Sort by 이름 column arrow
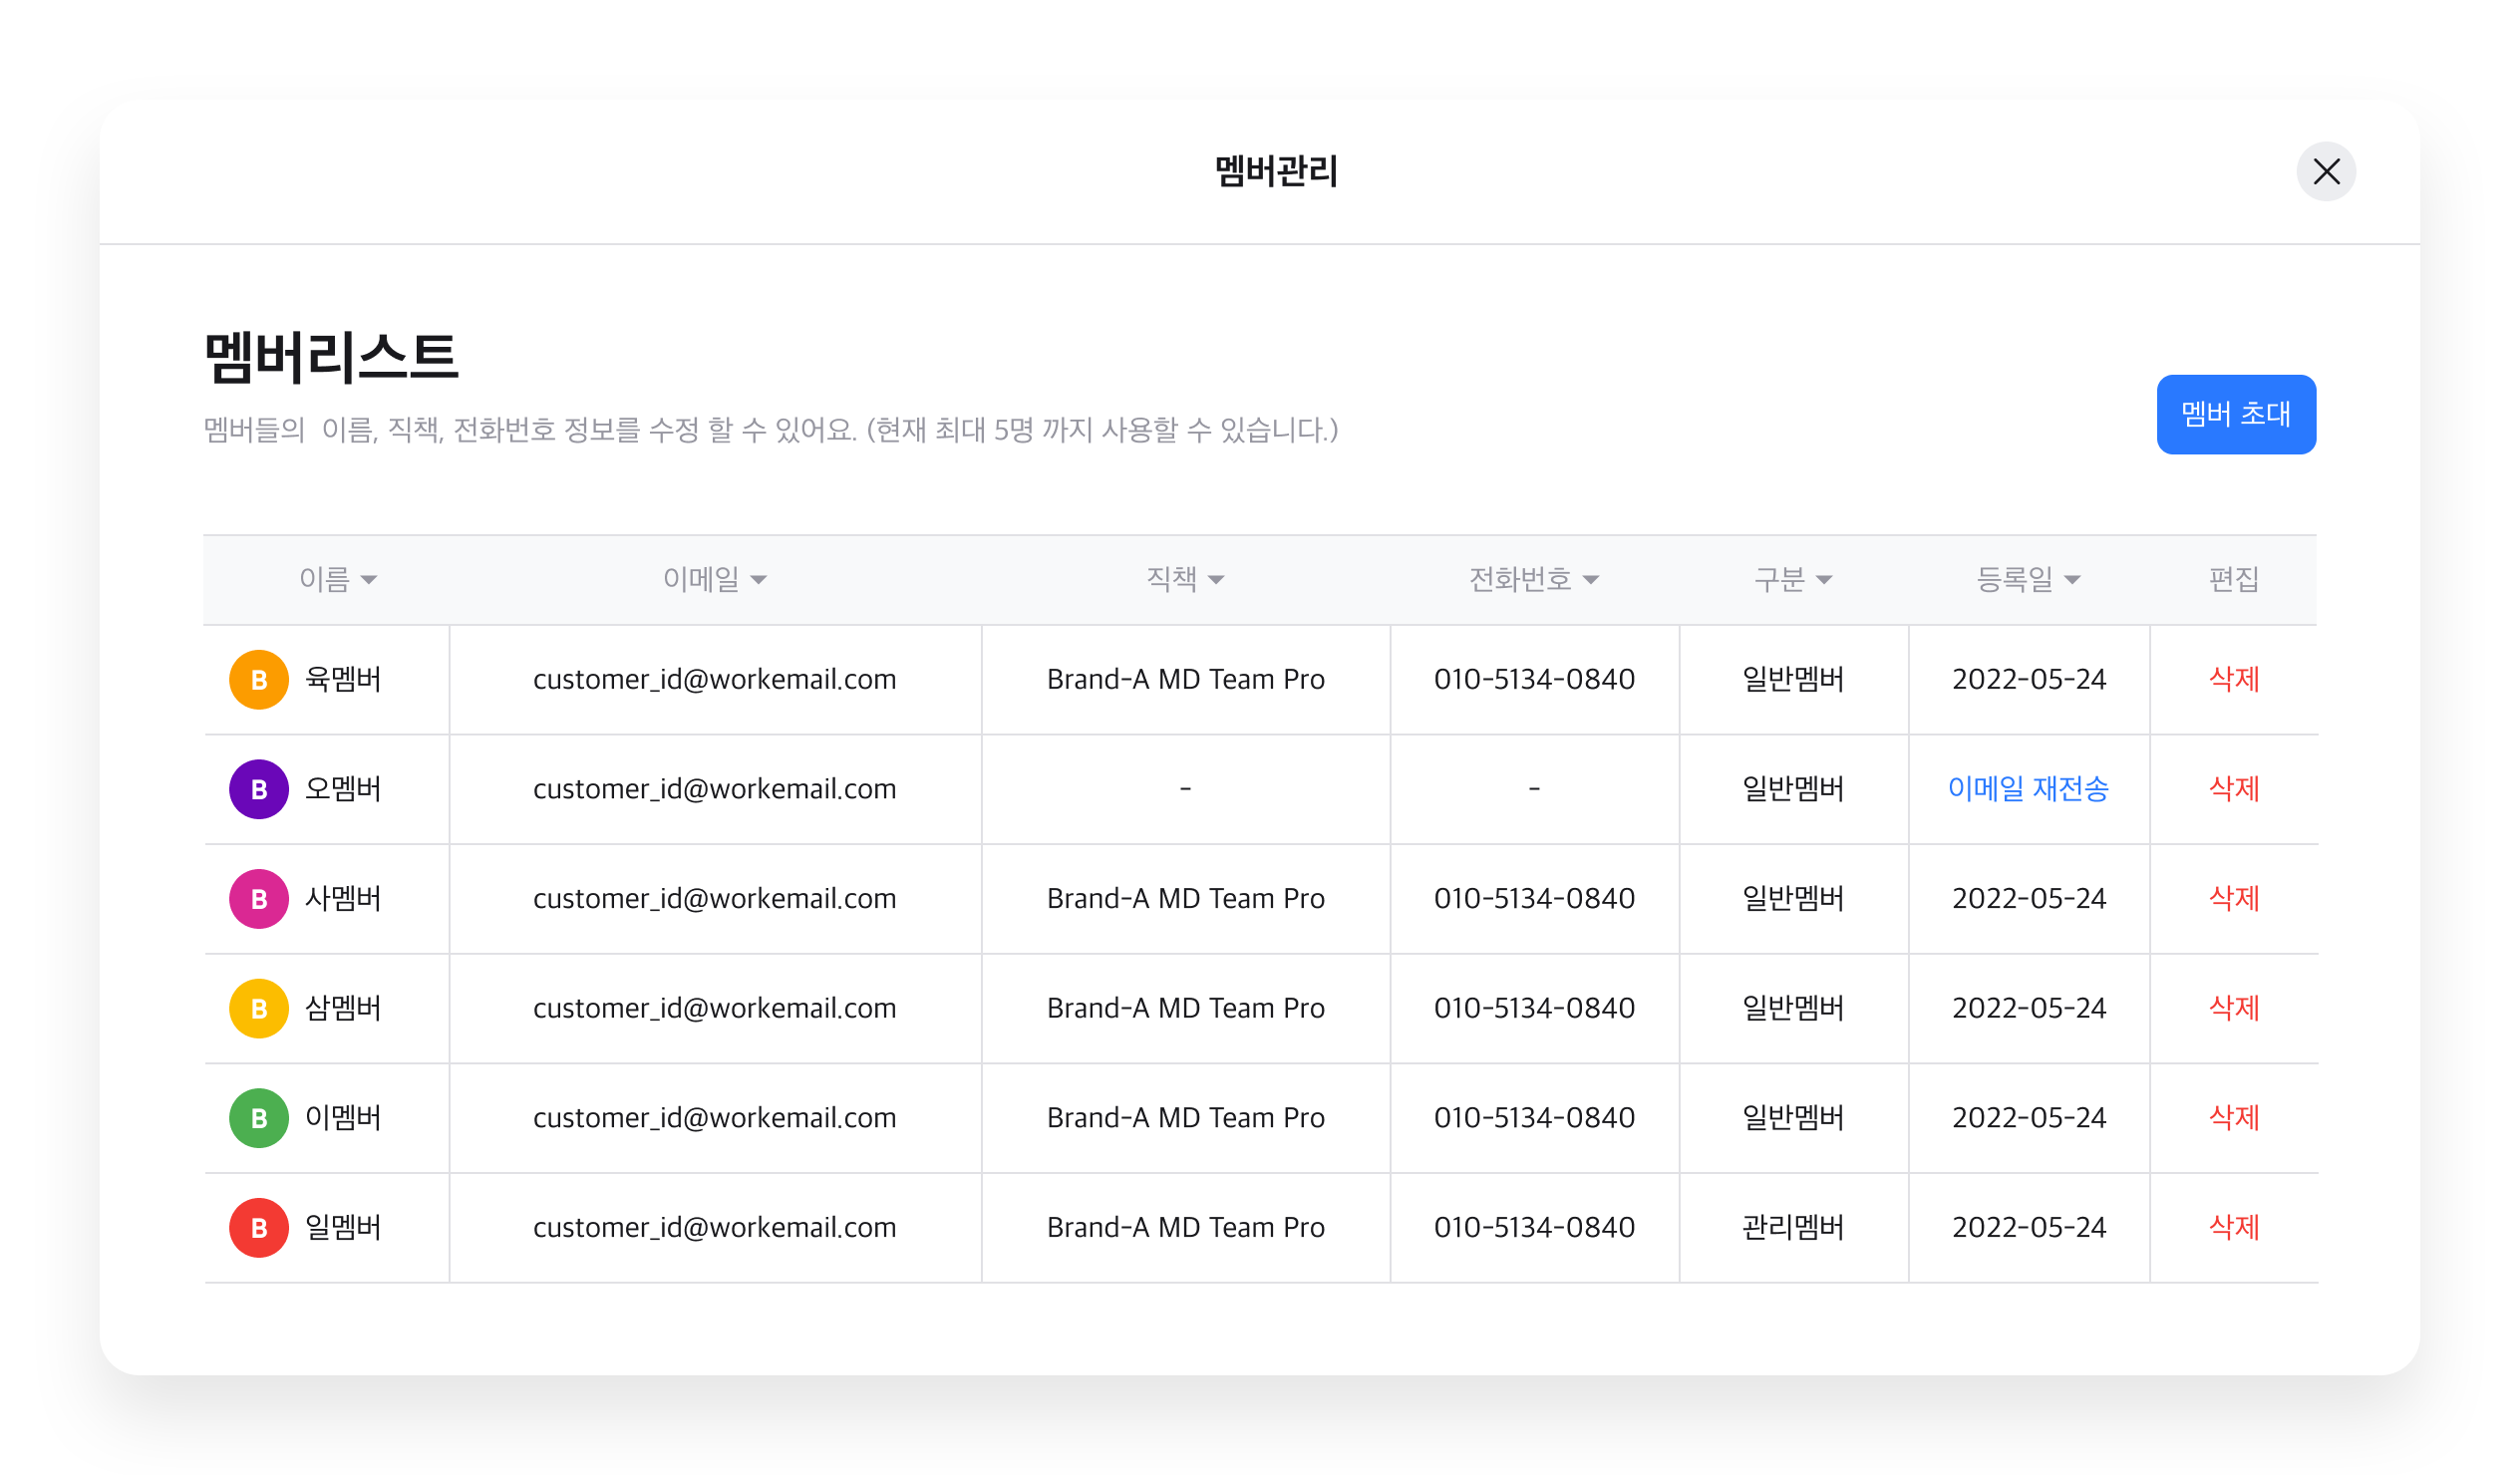 pos(369,580)
